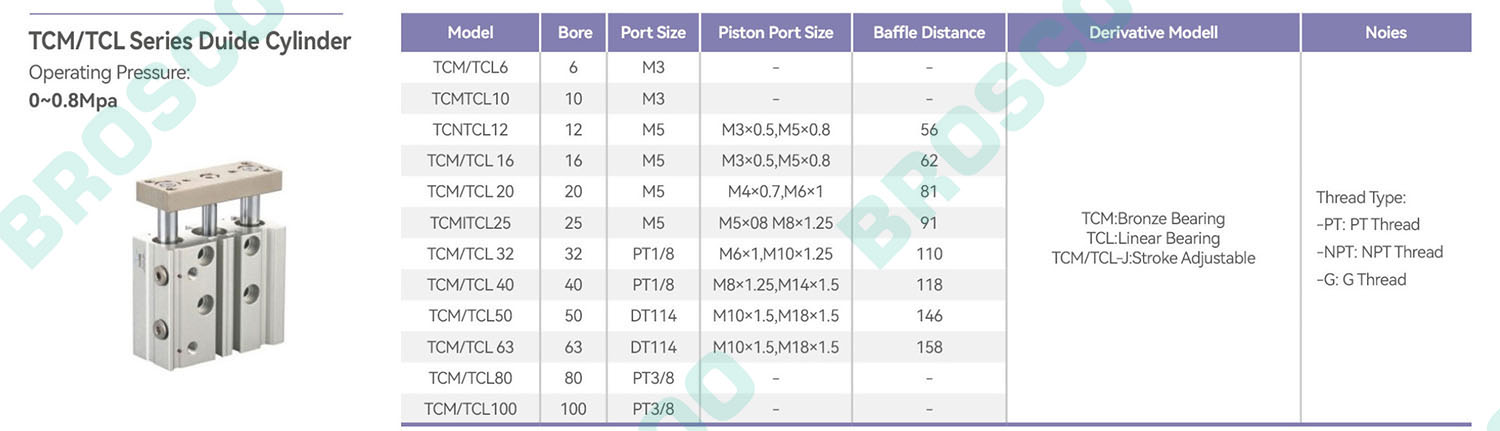Click the TCM/TCL Series Duide Cylinder title
The height and width of the screenshot is (431, 1500).
[x=190, y=42]
